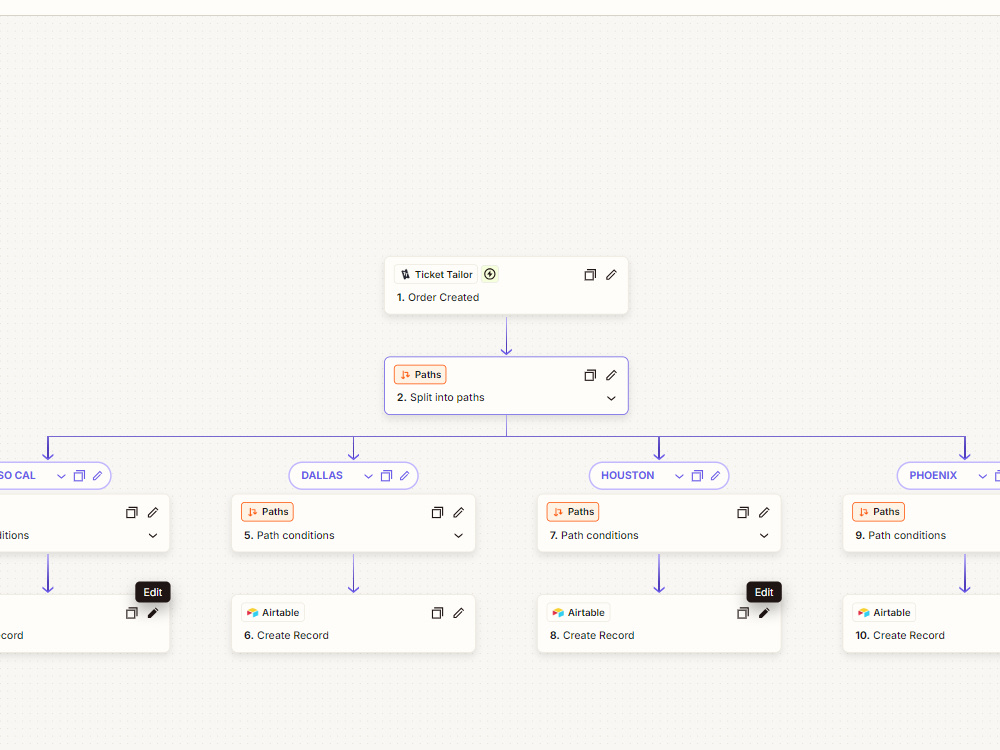Viewport: 1000px width, 750px height.
Task: Rename the HOUSTON path with pencil icon
Action: click(x=716, y=476)
